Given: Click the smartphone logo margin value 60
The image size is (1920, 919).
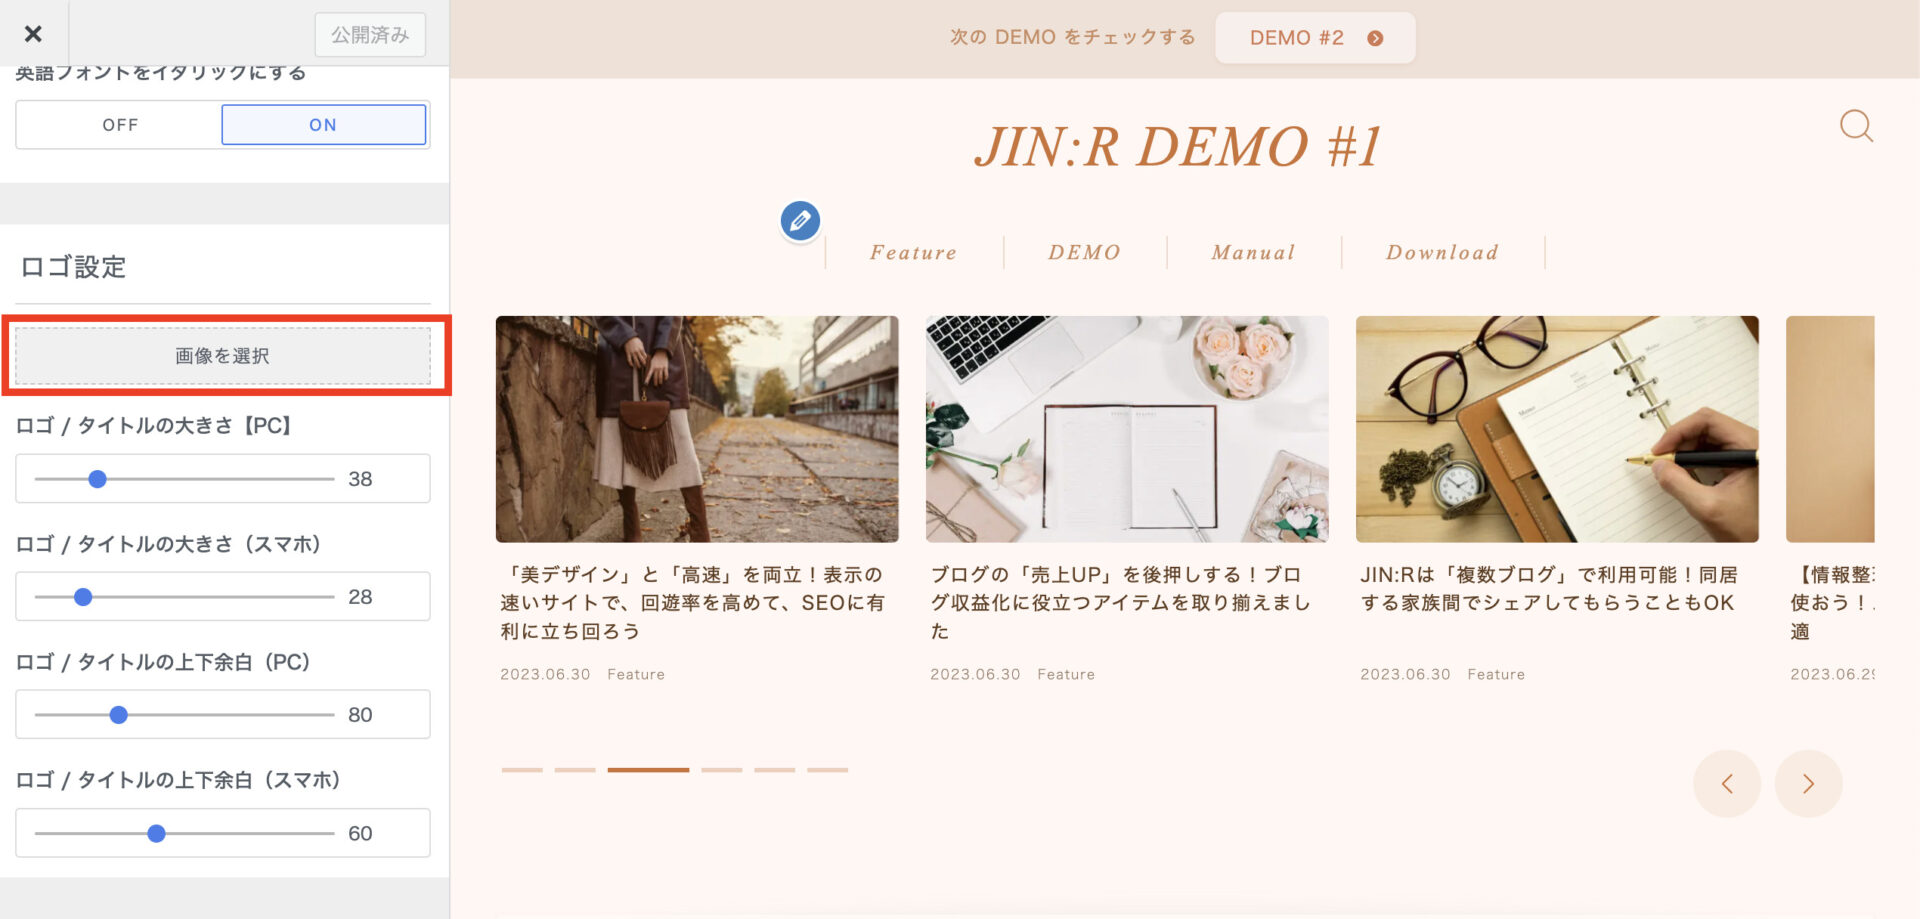Looking at the screenshot, I should pos(360,833).
